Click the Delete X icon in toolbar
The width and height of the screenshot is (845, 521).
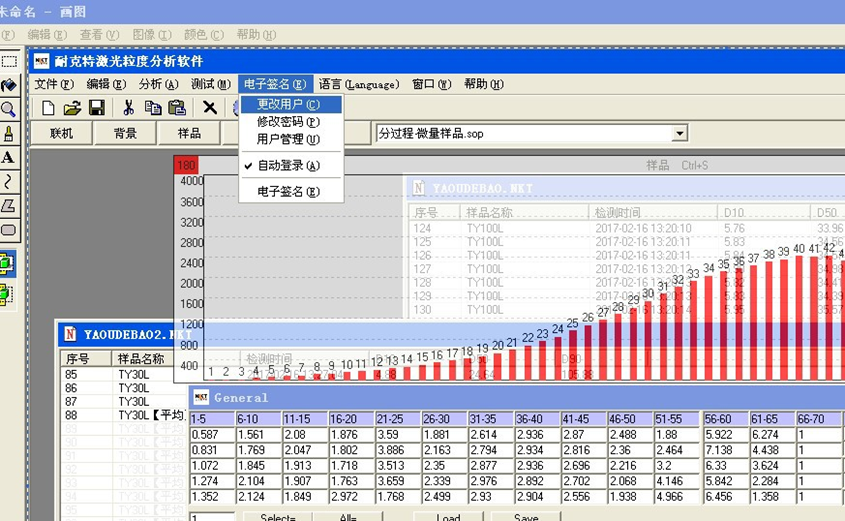tap(210, 108)
